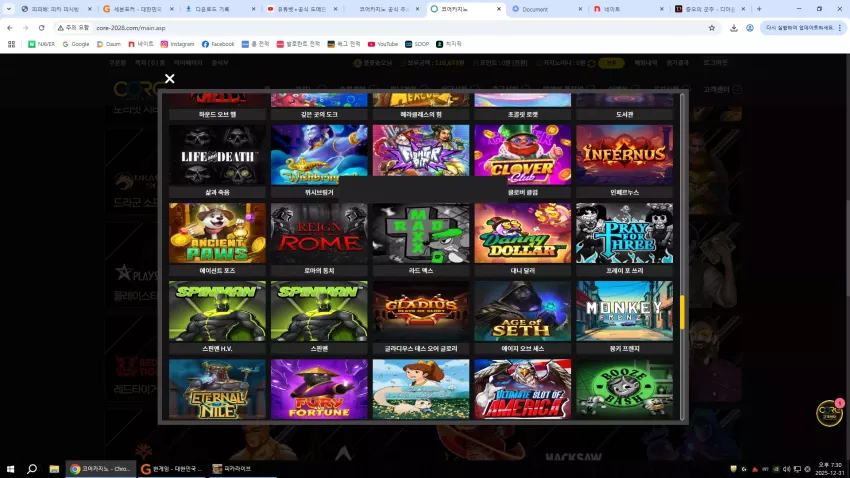
Task: Open the Instagram bookmark
Action: click(x=177, y=44)
